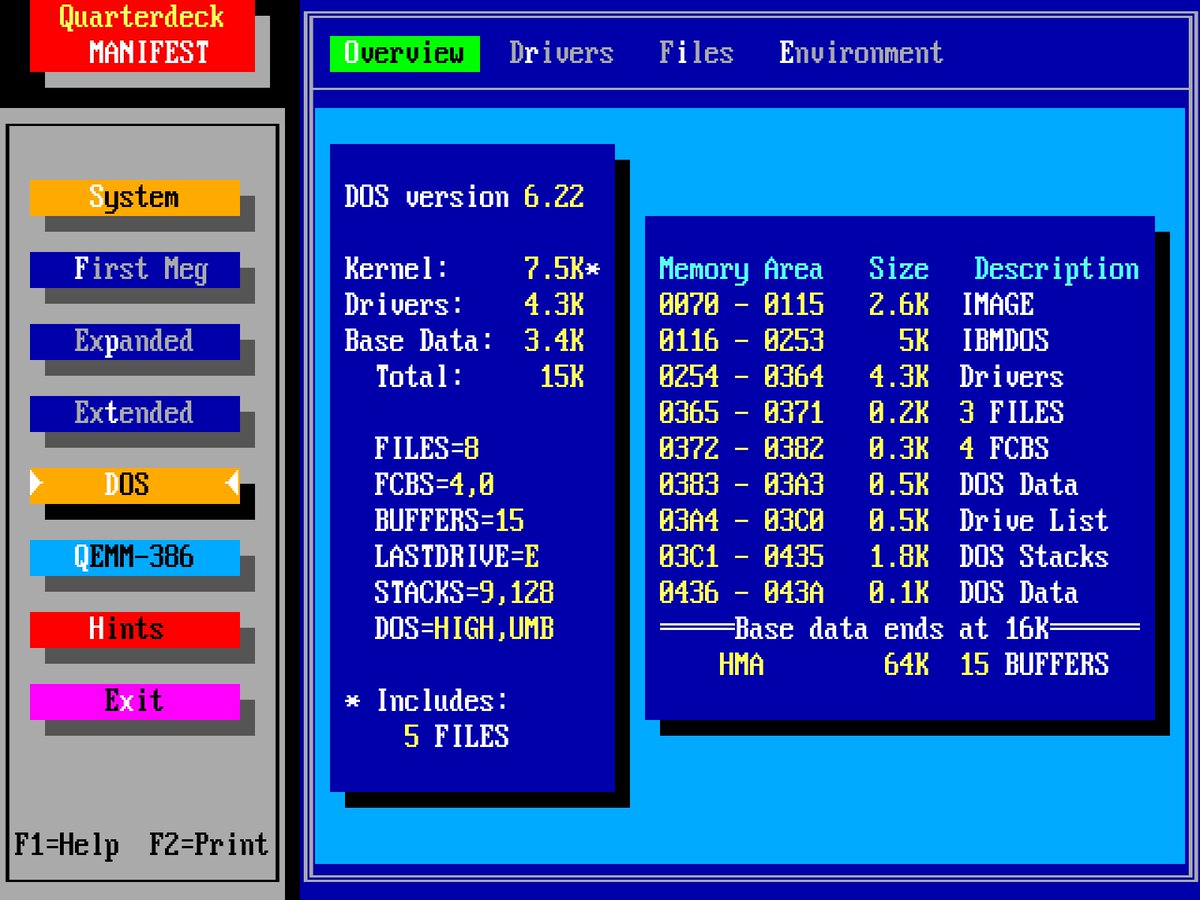Click the Exit button

[135, 701]
